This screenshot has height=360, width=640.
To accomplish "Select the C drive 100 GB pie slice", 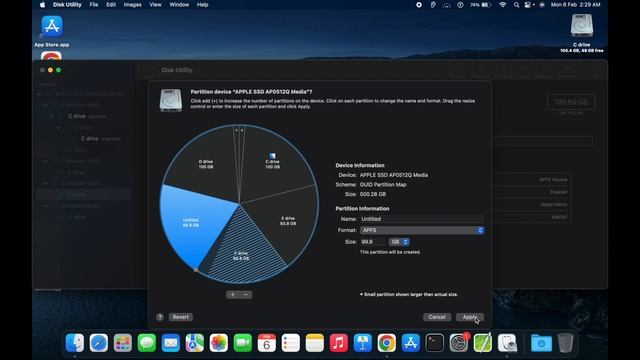I will (273, 163).
